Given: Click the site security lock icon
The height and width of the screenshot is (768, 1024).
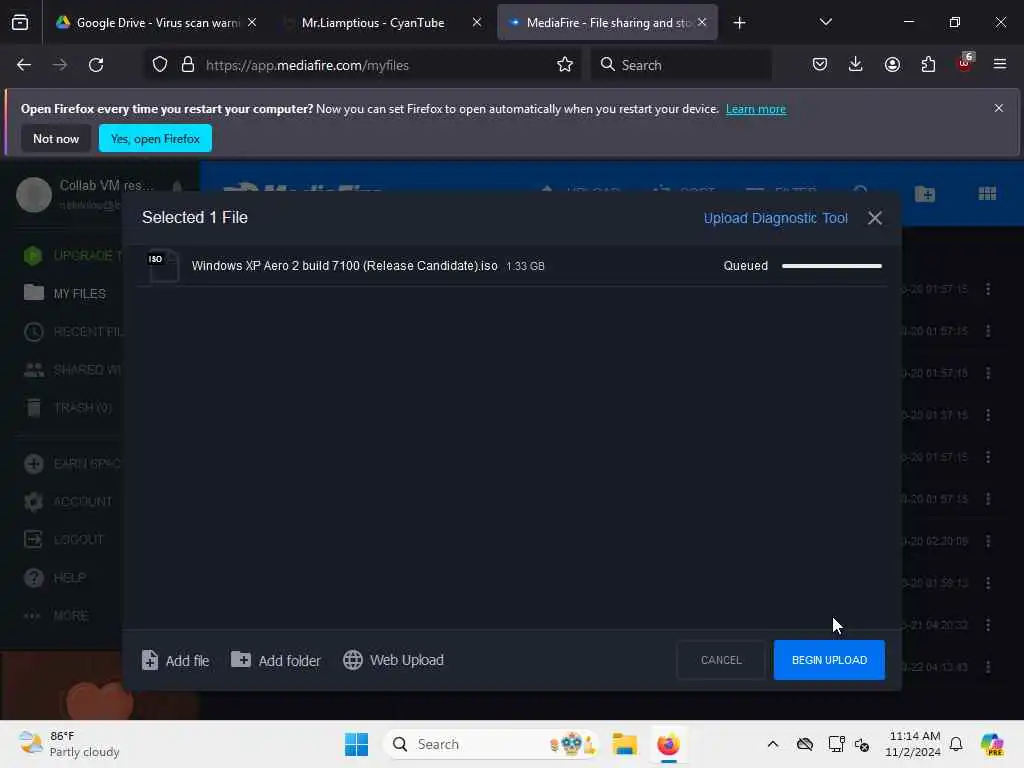Looking at the screenshot, I should pos(188,65).
